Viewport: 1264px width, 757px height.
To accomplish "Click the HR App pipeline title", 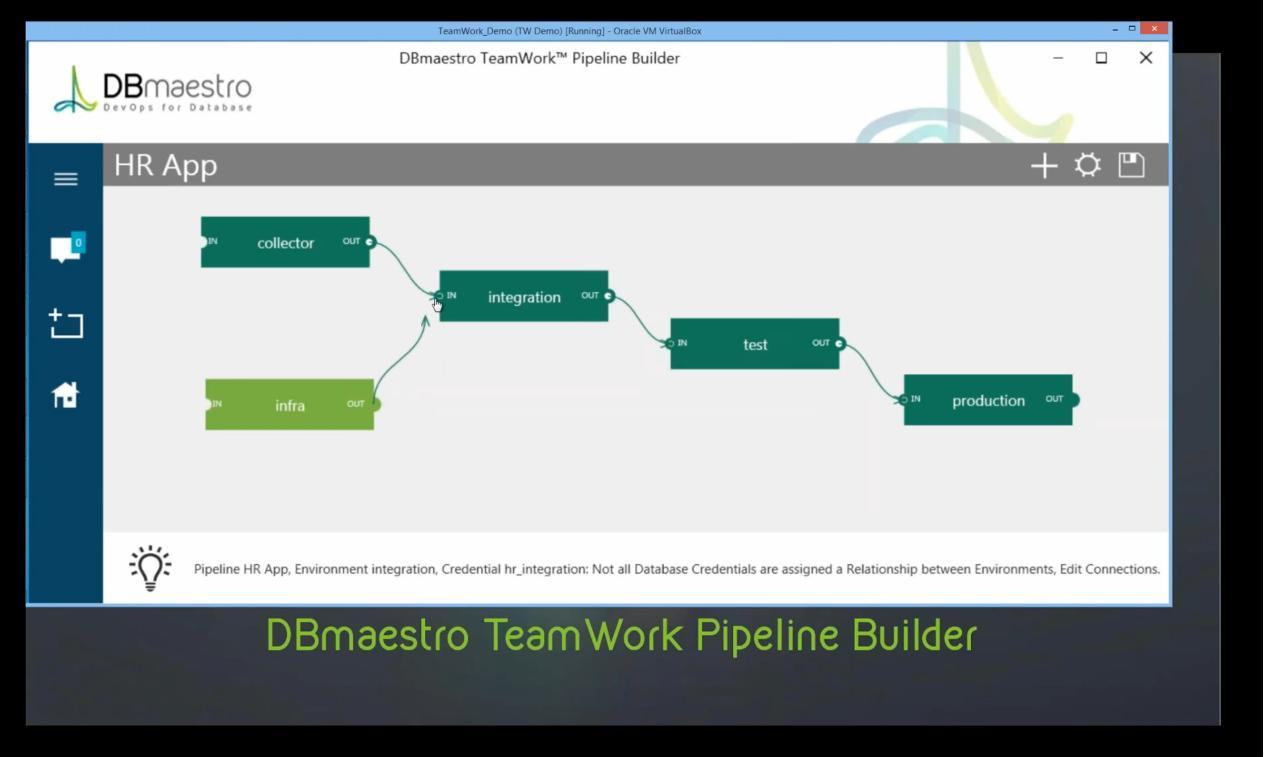I will 166,165.
